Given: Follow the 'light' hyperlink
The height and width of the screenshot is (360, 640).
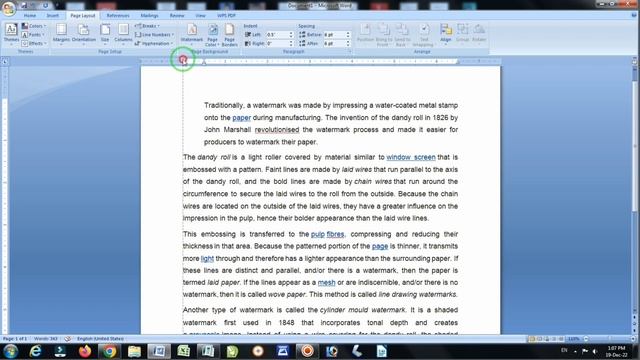Looking at the screenshot, I should tap(207, 258).
